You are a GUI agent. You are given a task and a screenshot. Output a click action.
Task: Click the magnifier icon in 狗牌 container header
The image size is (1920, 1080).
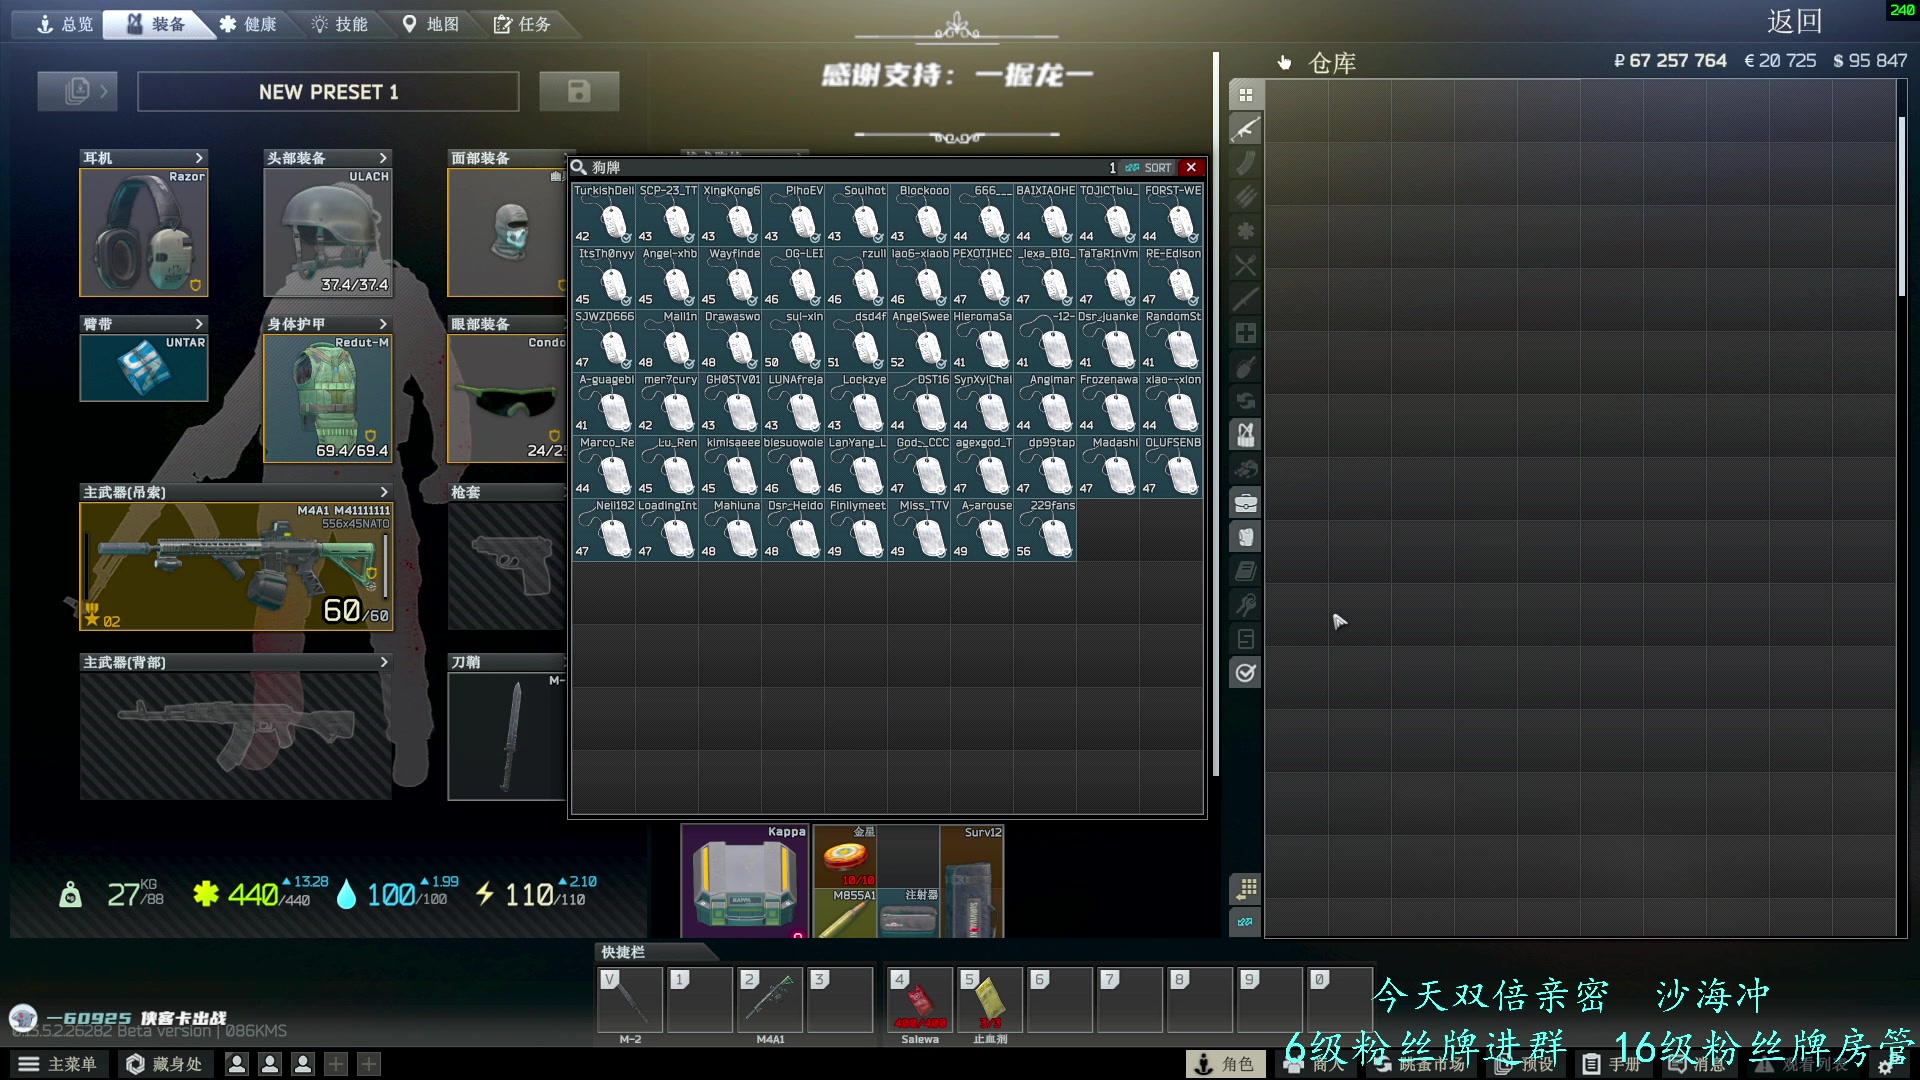[579, 167]
